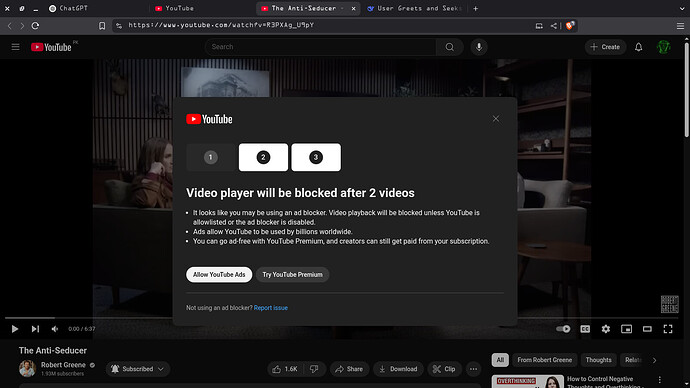Screen dimensions: 690x388
Task: Show more related filter chips arrow
Action: pyautogui.click(x=654, y=360)
